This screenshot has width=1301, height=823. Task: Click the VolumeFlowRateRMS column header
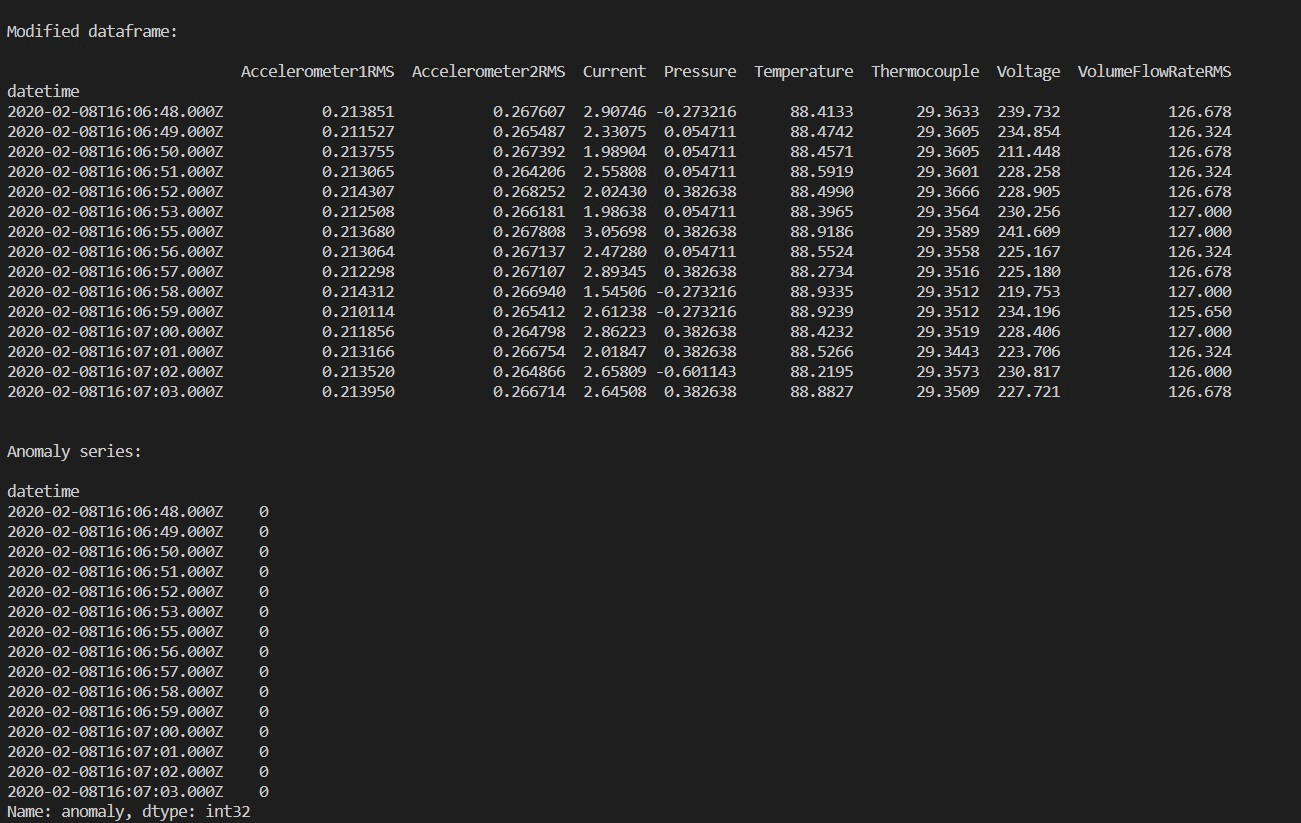(1154, 71)
